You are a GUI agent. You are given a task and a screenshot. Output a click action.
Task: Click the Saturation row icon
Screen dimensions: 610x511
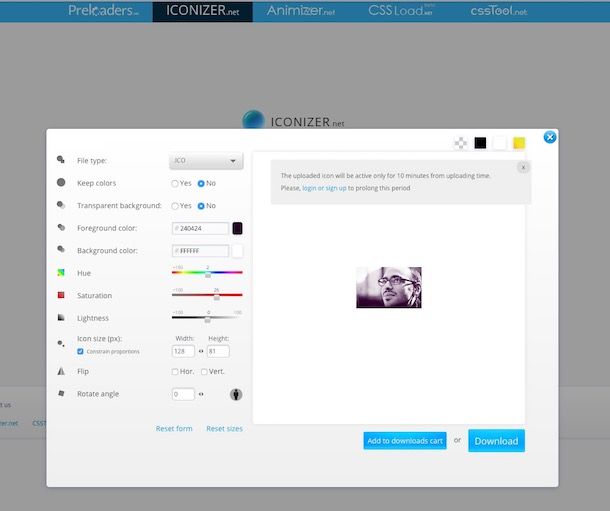click(x=61, y=295)
